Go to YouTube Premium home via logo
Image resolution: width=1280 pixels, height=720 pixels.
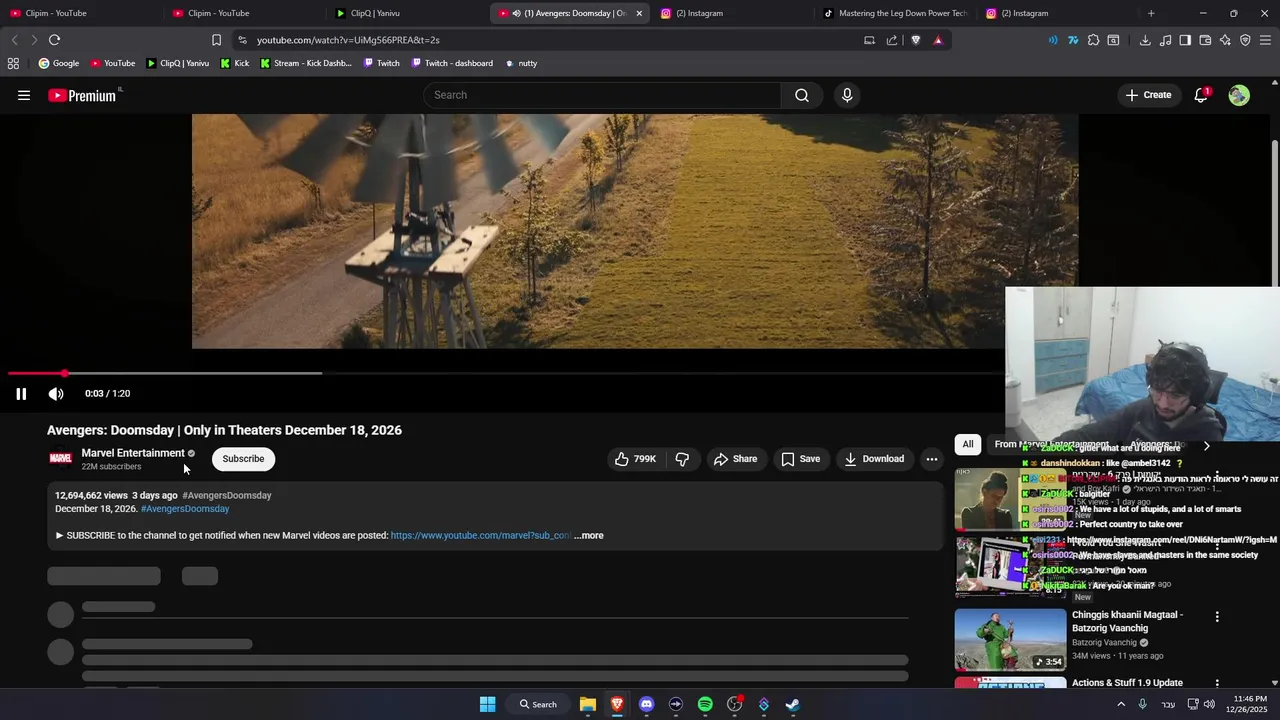click(82, 96)
